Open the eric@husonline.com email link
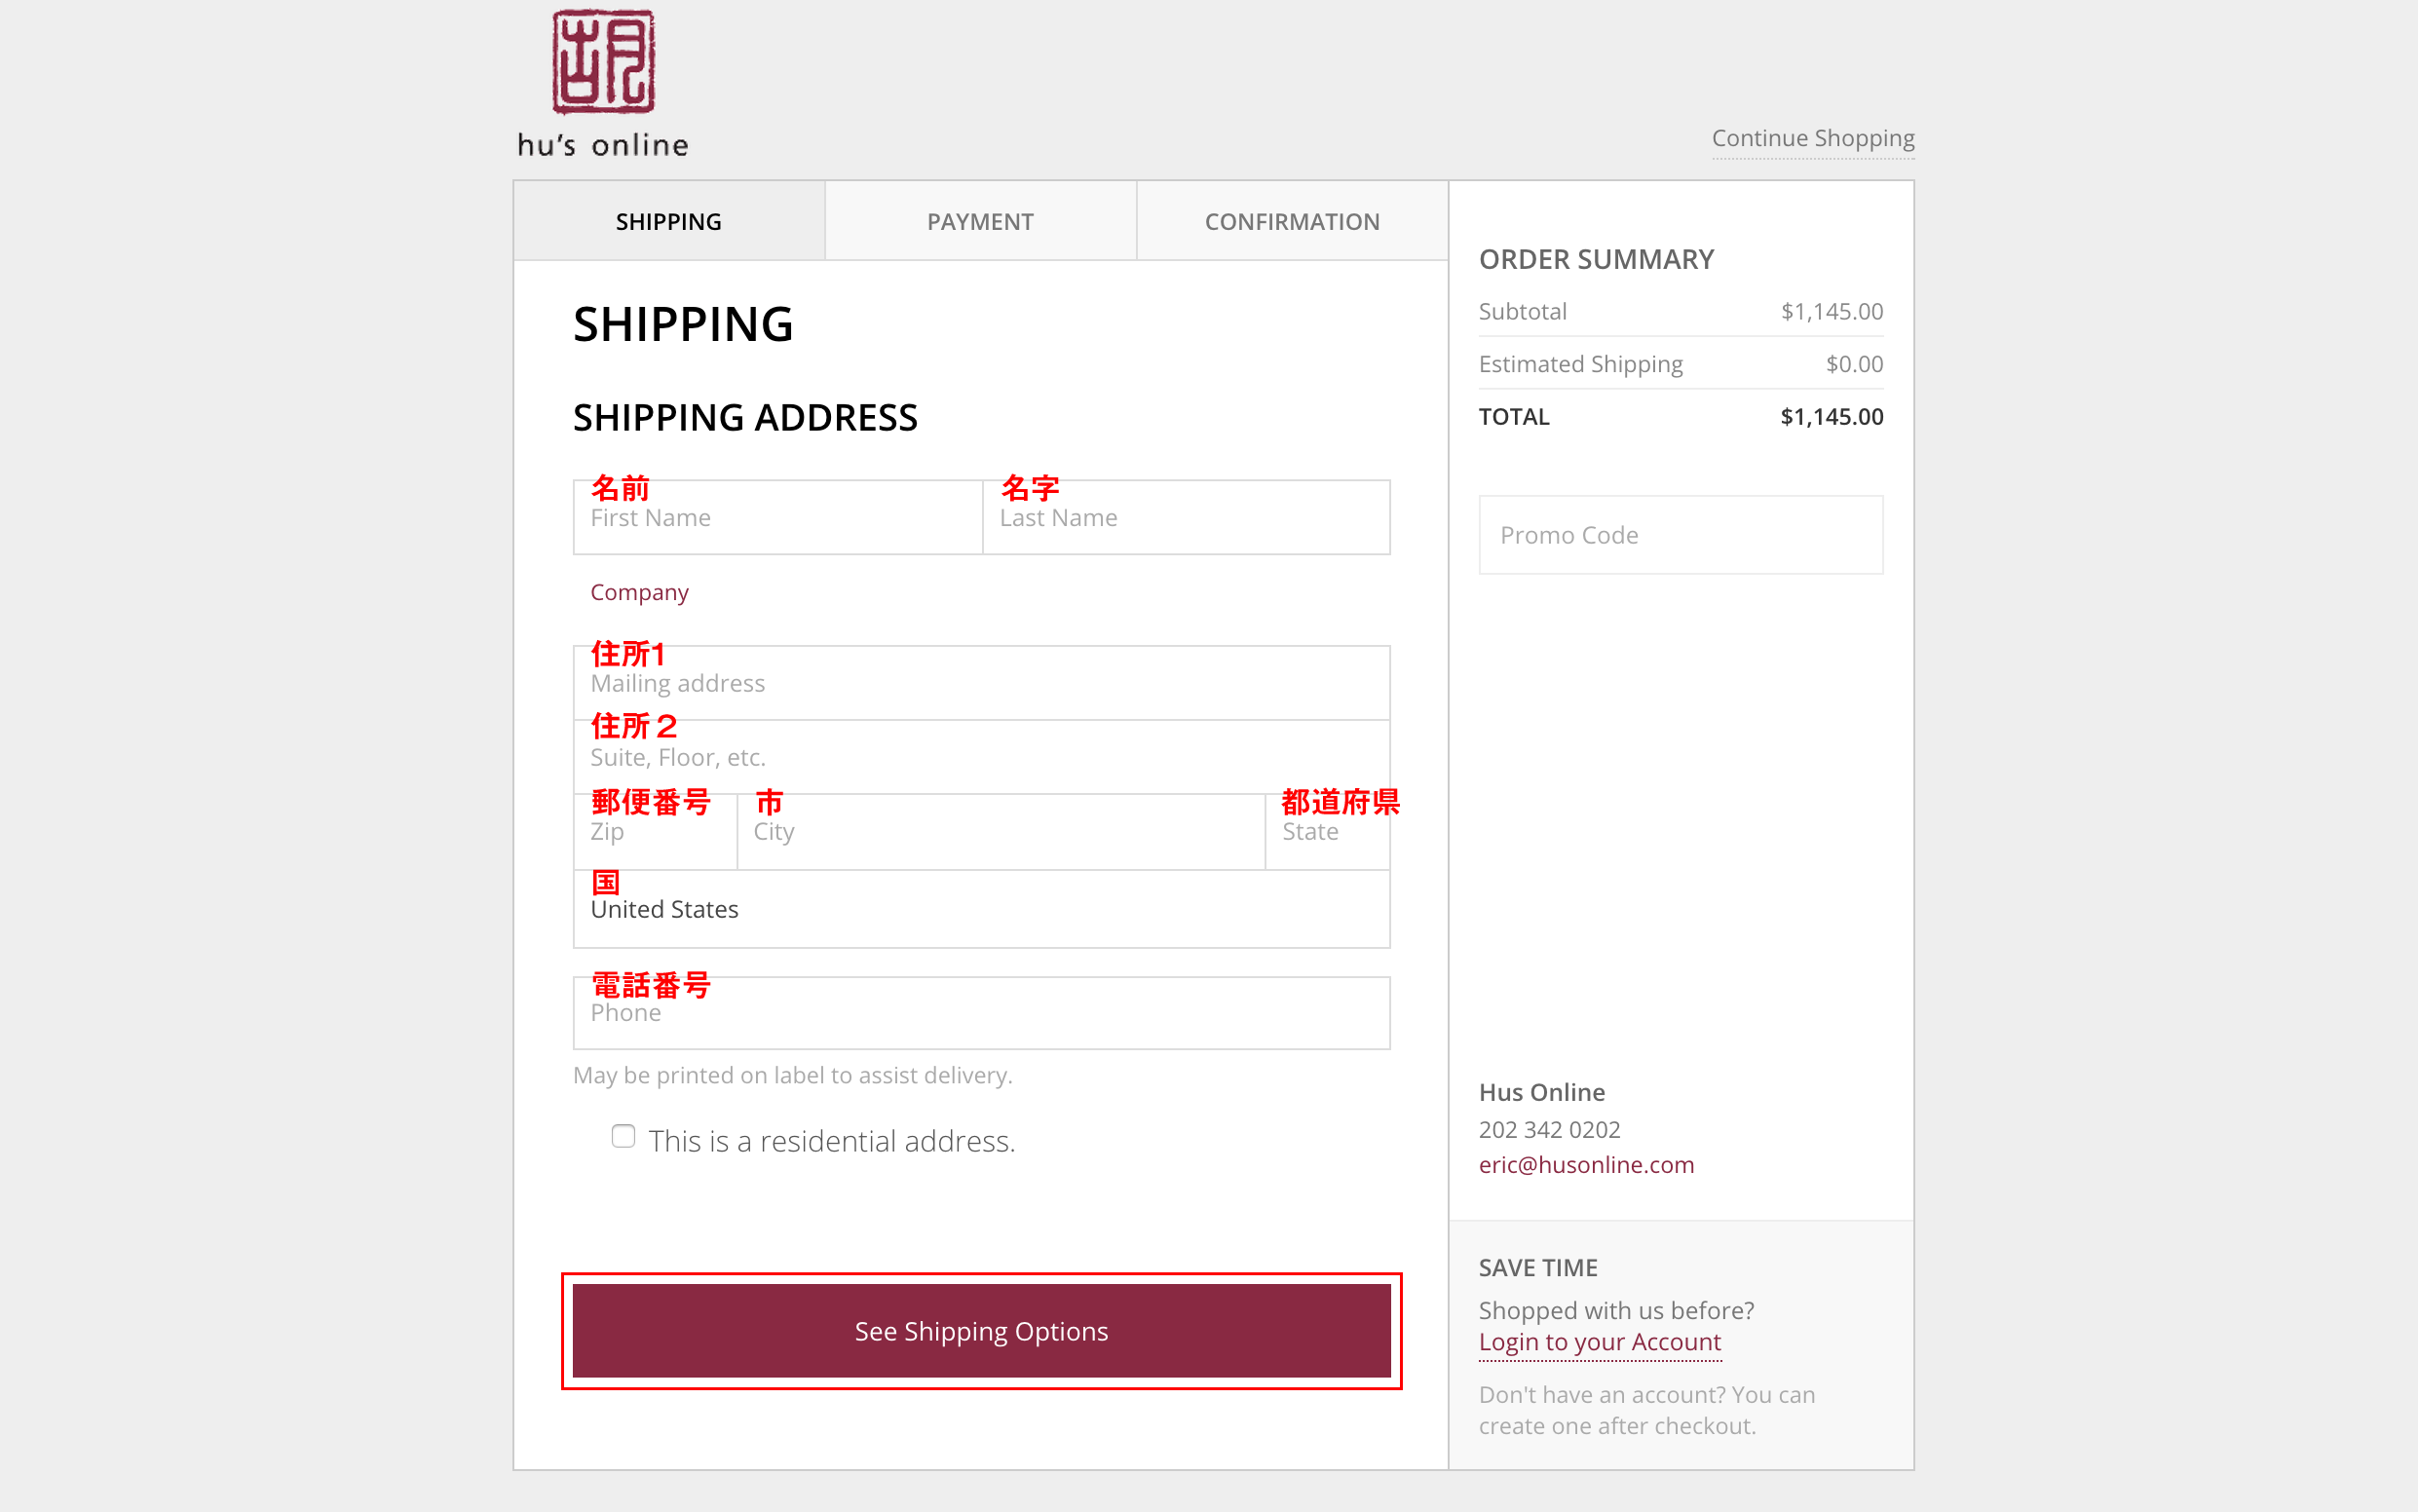Screen dimensions: 2418x1512 pyautogui.click(x=1586, y=1165)
